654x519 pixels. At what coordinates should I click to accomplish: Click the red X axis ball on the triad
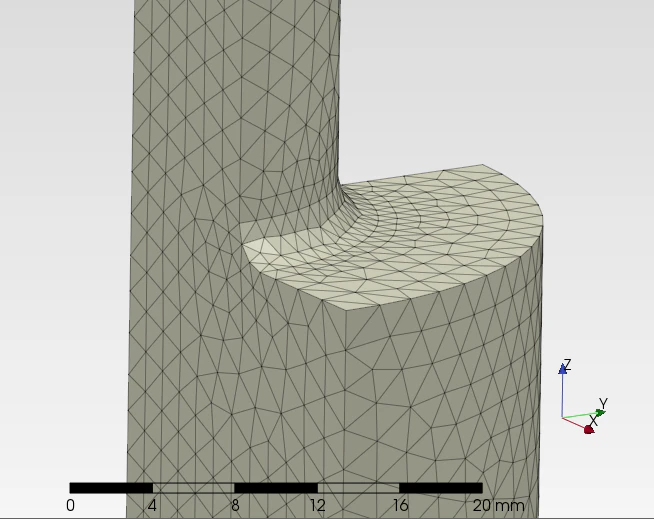click(x=589, y=429)
